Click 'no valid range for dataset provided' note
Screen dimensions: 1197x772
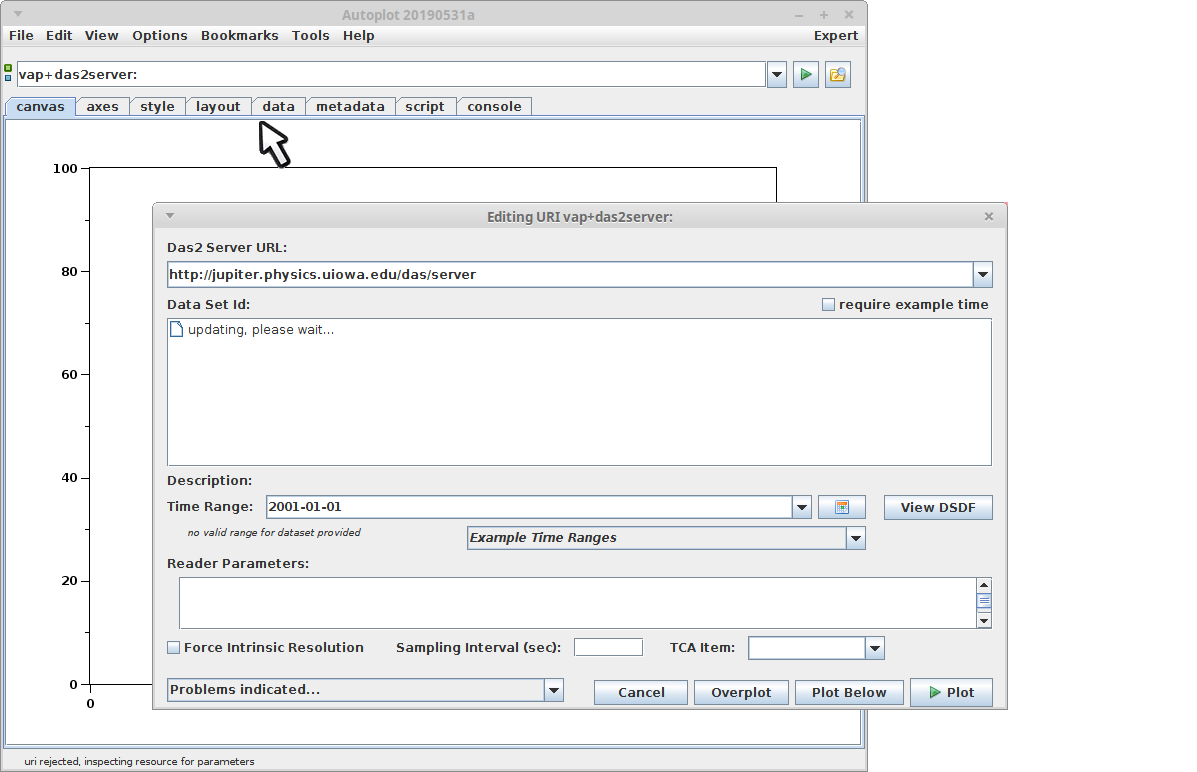(274, 532)
